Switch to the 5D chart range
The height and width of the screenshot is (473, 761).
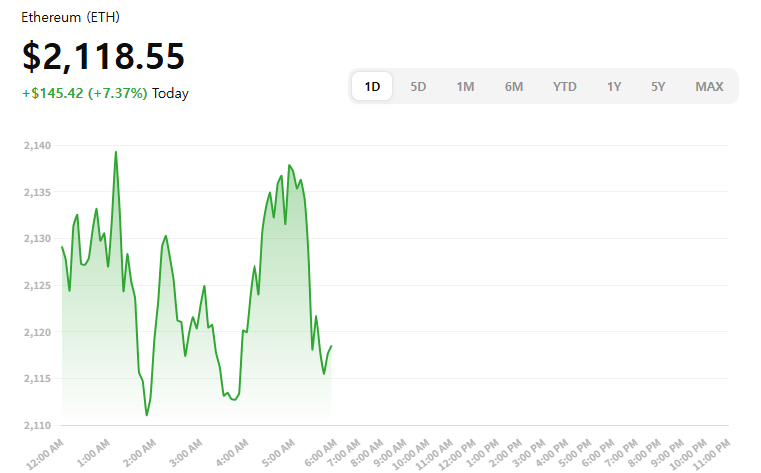[x=418, y=86]
